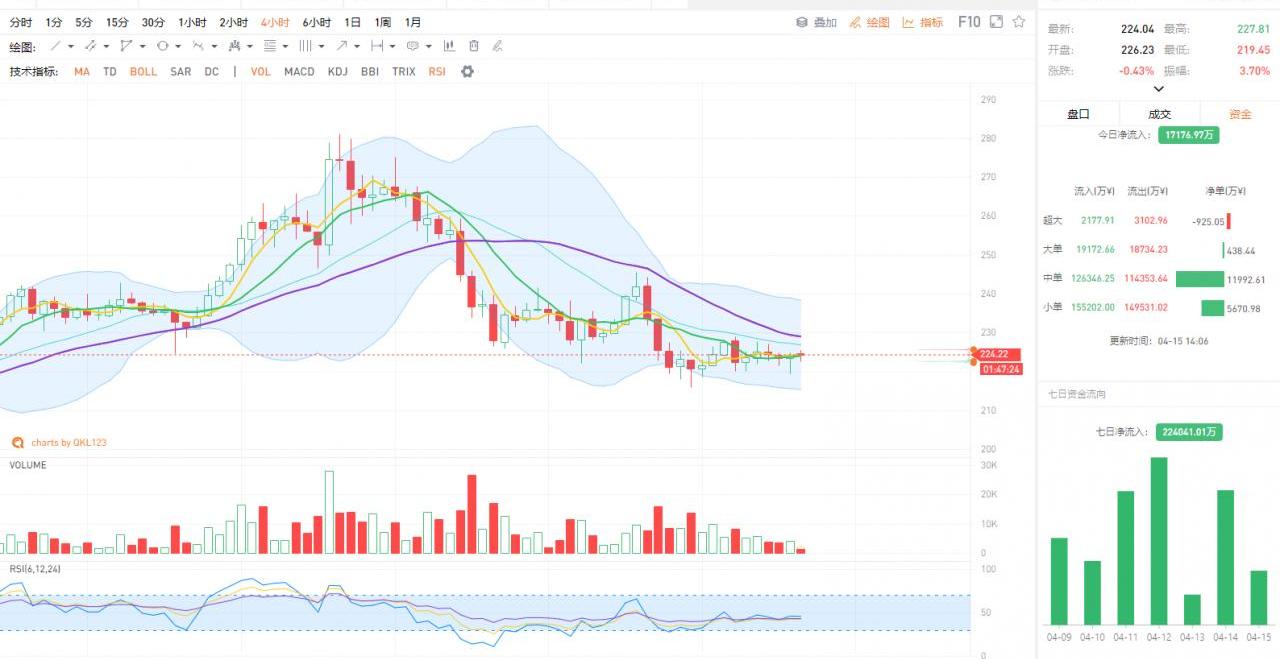
Task: Click the fullscreen expand icon
Action: [996, 22]
